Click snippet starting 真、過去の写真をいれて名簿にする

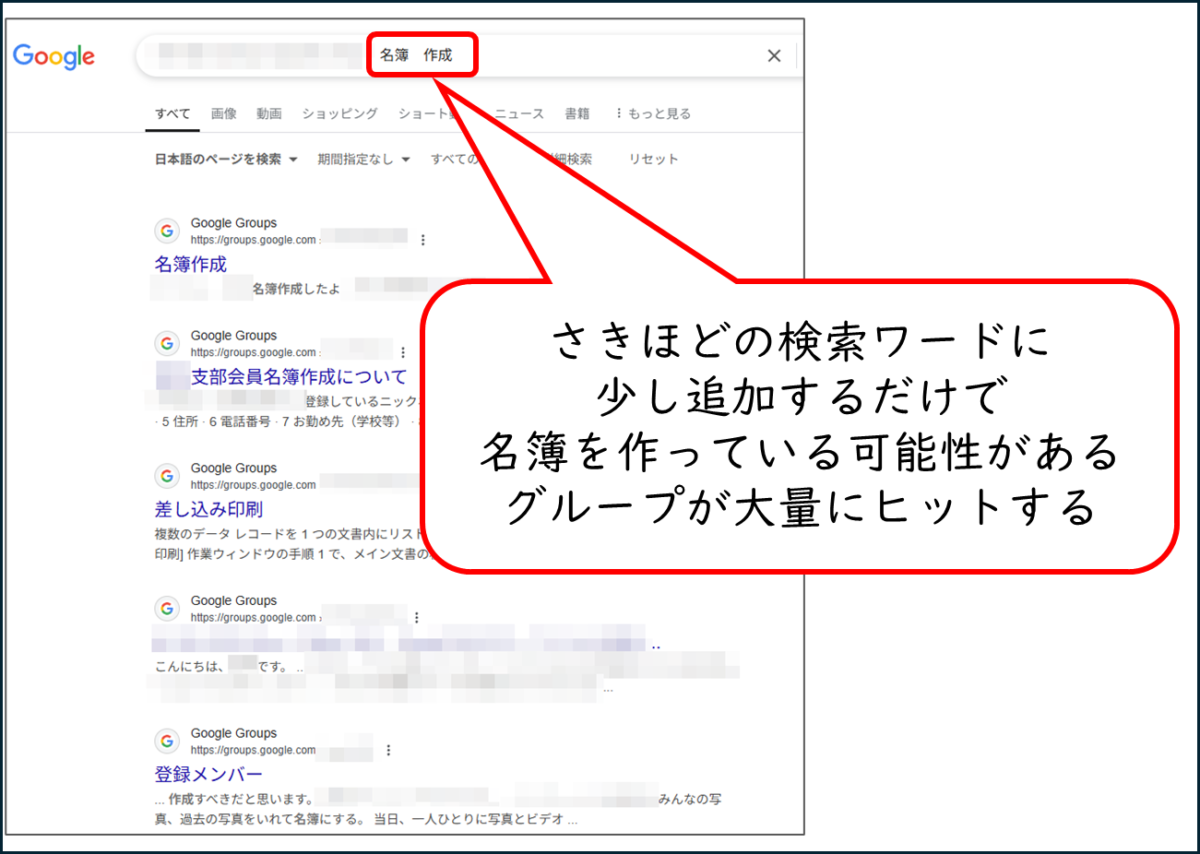366,820
